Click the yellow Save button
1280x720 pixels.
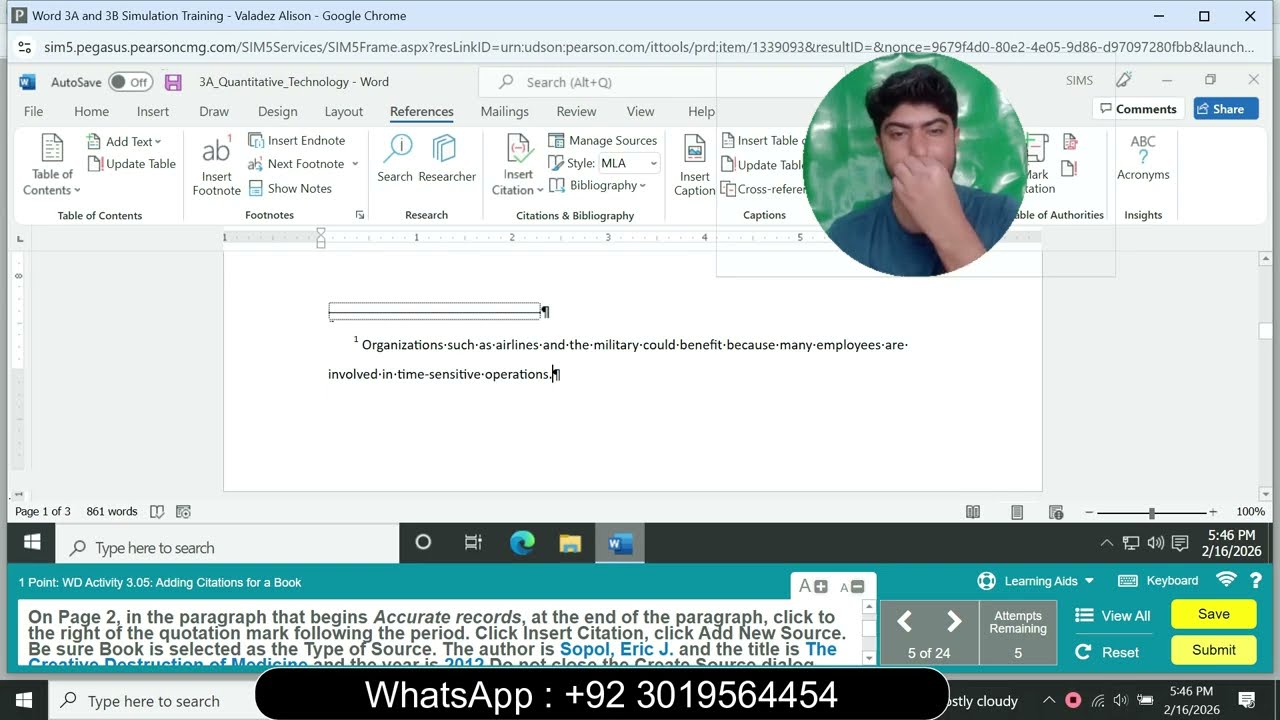(1214, 614)
